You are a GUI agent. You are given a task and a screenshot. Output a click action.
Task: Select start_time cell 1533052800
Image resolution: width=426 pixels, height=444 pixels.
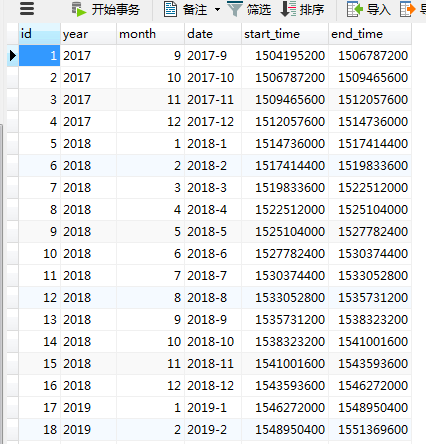click(x=285, y=298)
